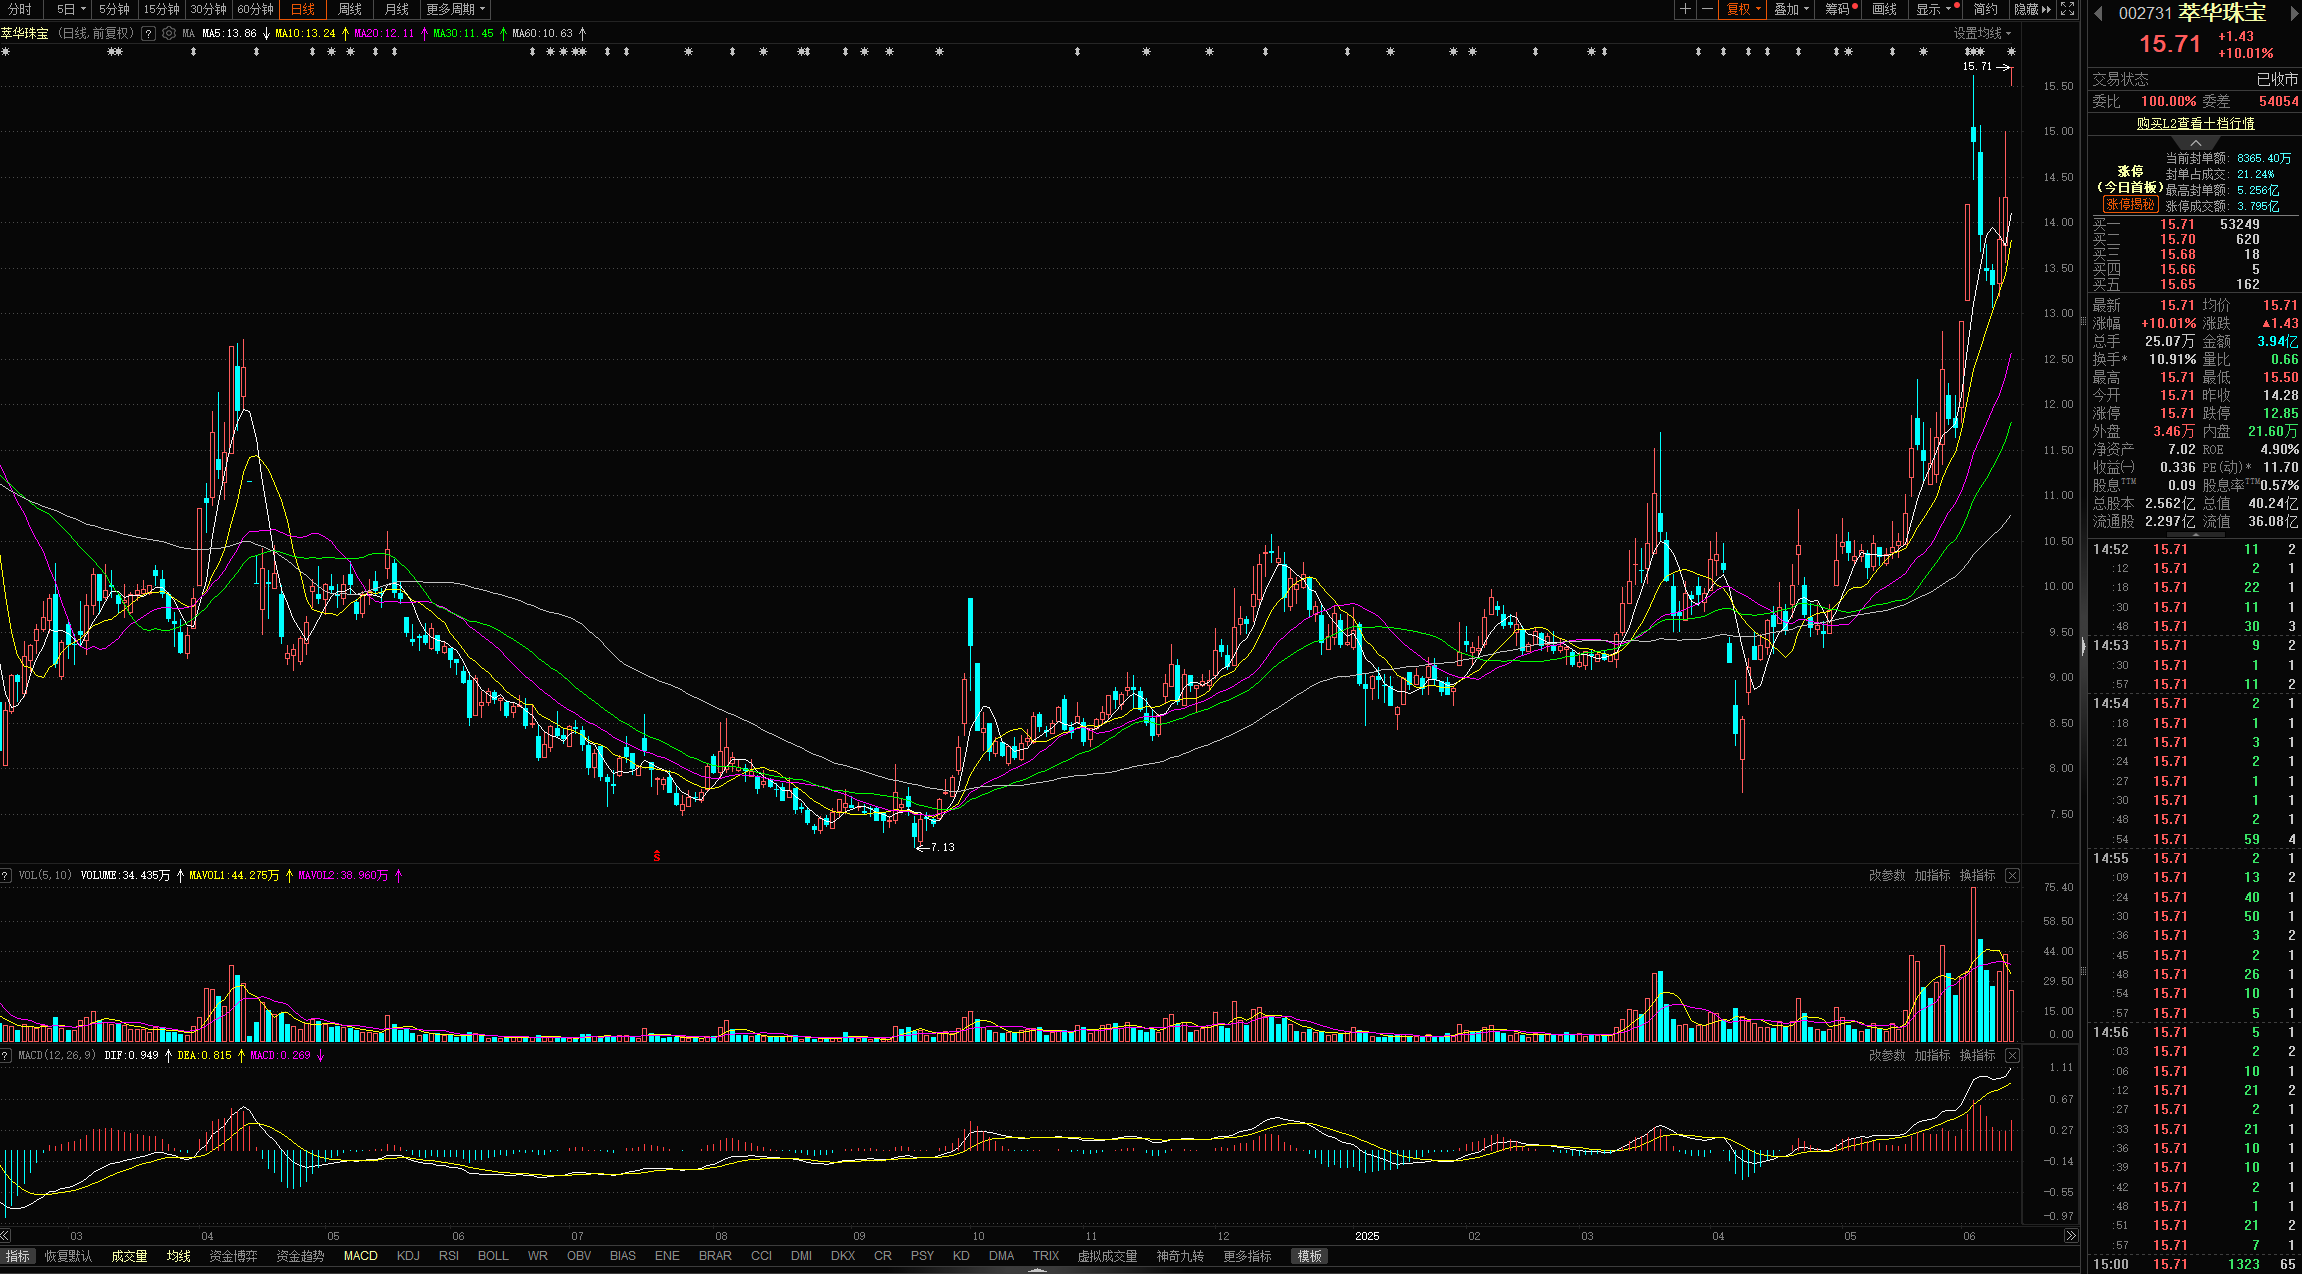Viewport: 2302px width, 1274px height.
Task: Toggle the 筹码 chip distribution panel
Action: pos(1839,9)
